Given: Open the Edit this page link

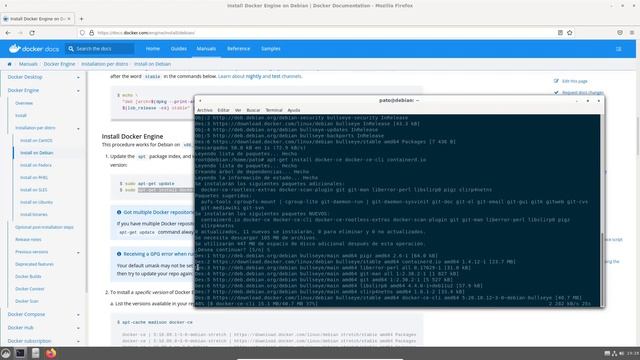Looking at the screenshot, I should pos(575,81).
